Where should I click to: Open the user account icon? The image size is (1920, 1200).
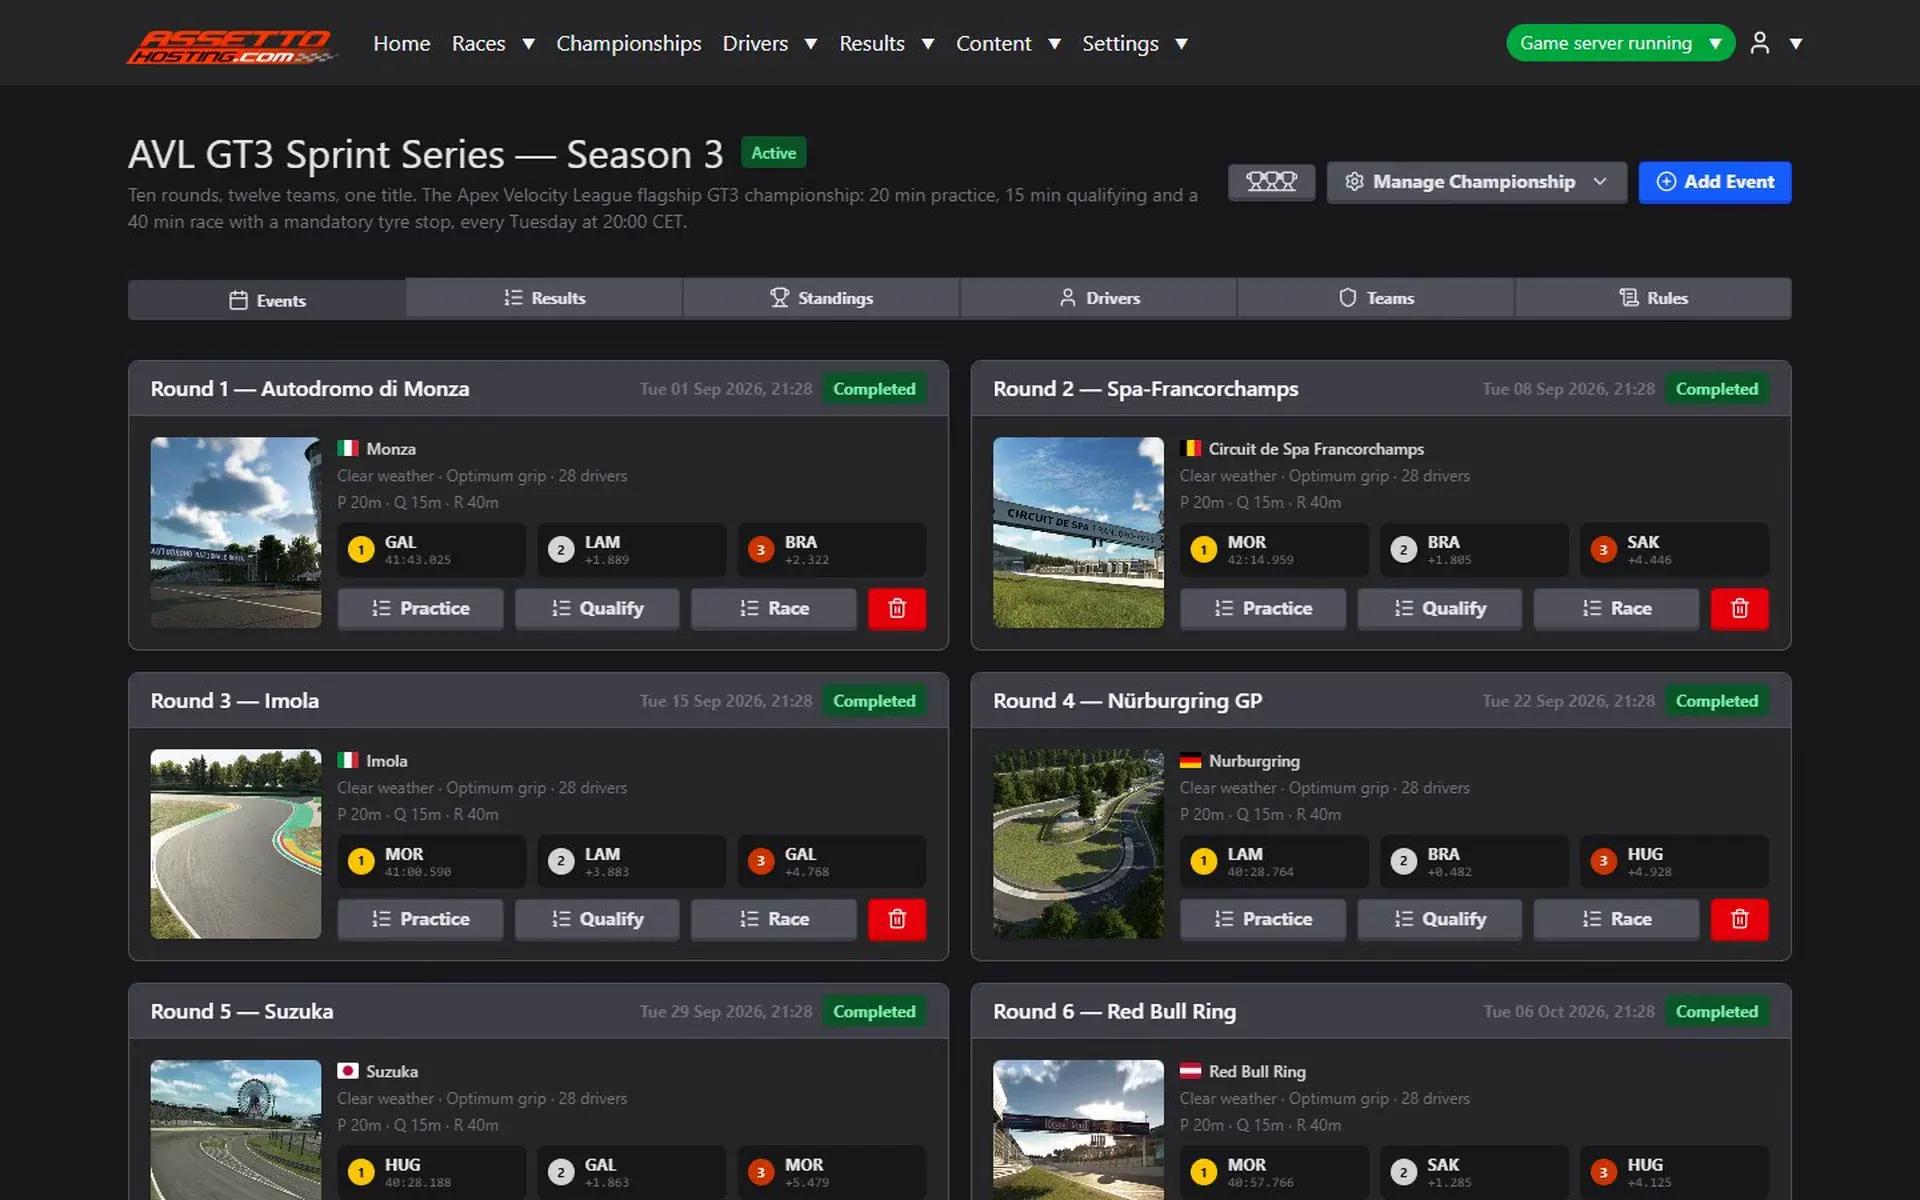coord(1760,43)
